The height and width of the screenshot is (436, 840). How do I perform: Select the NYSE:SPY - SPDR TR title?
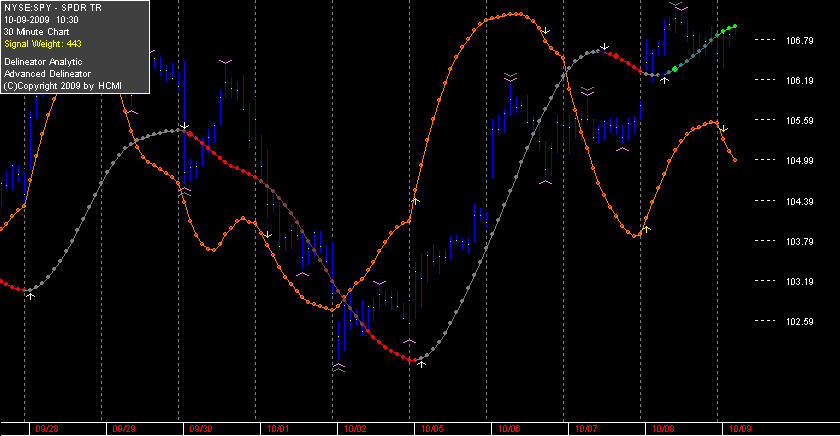click(x=52, y=8)
